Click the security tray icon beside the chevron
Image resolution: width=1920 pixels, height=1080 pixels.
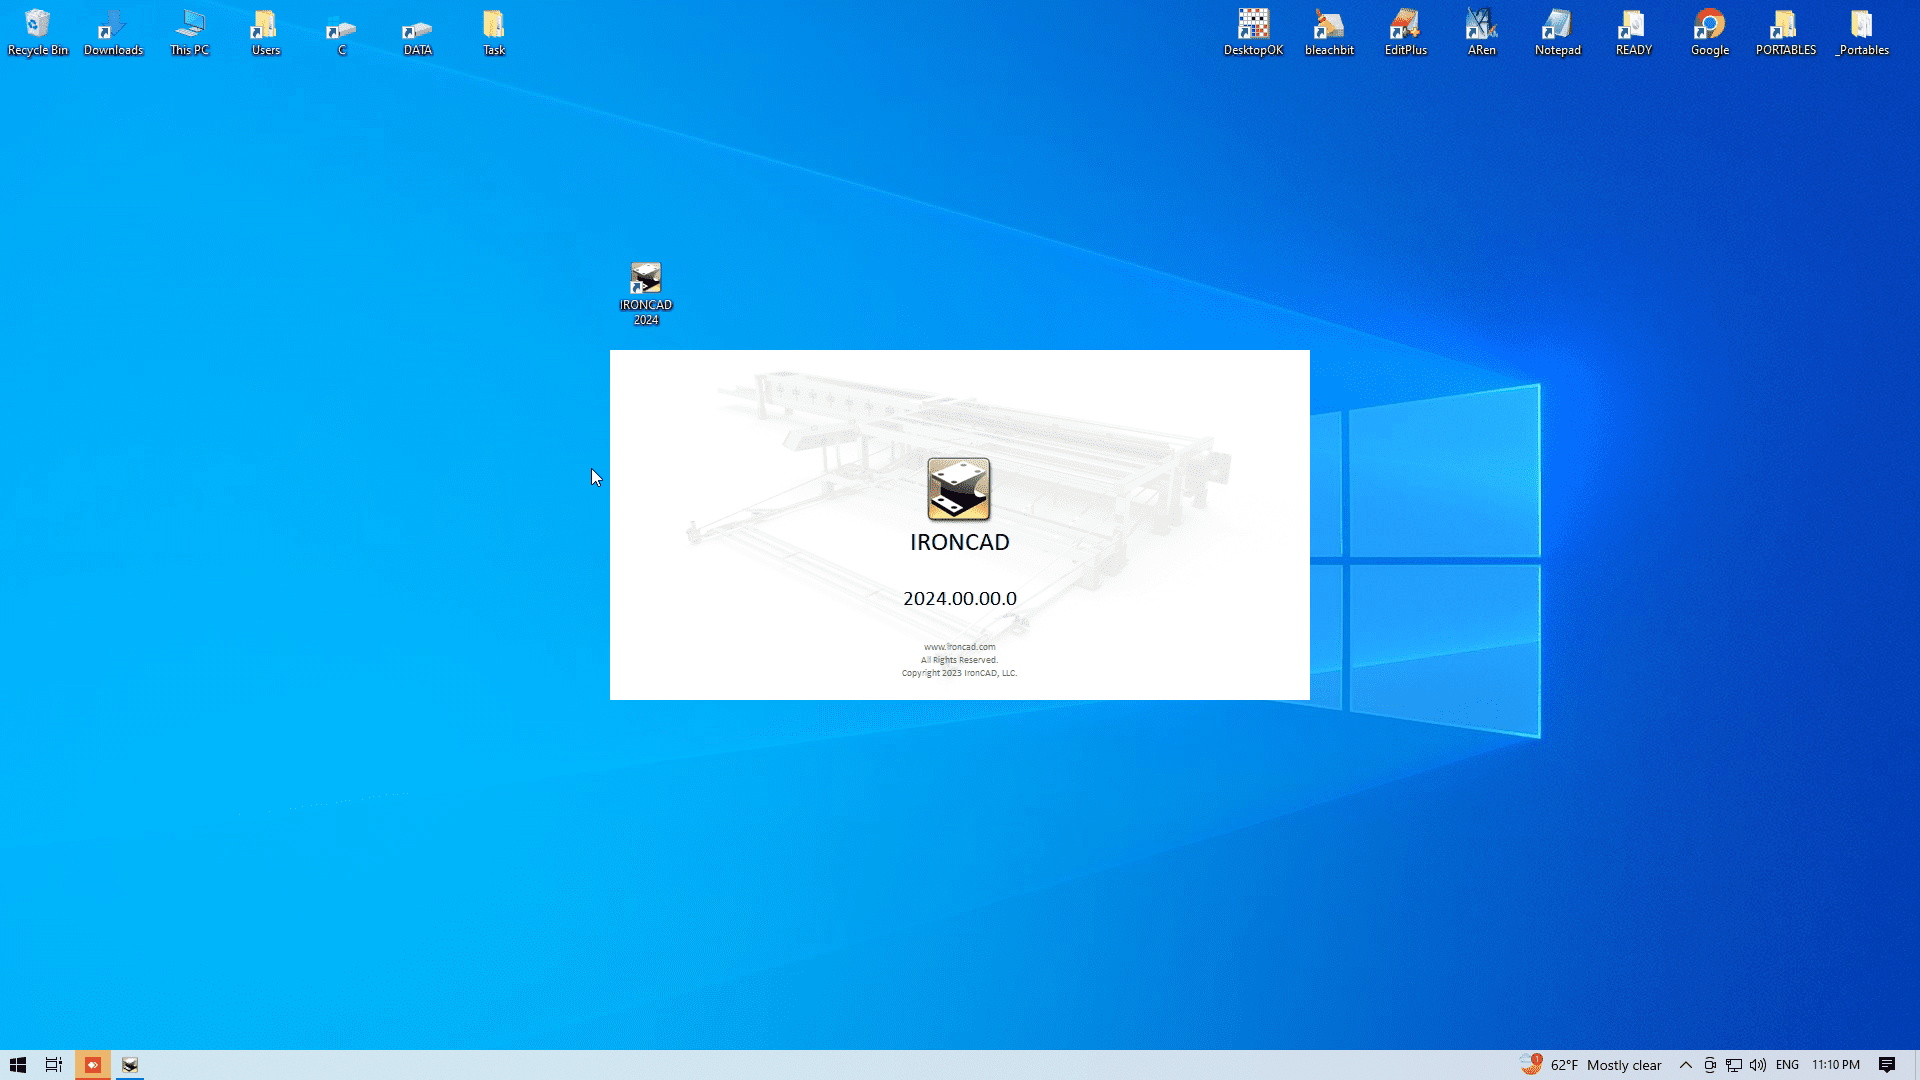[x=1710, y=1065]
